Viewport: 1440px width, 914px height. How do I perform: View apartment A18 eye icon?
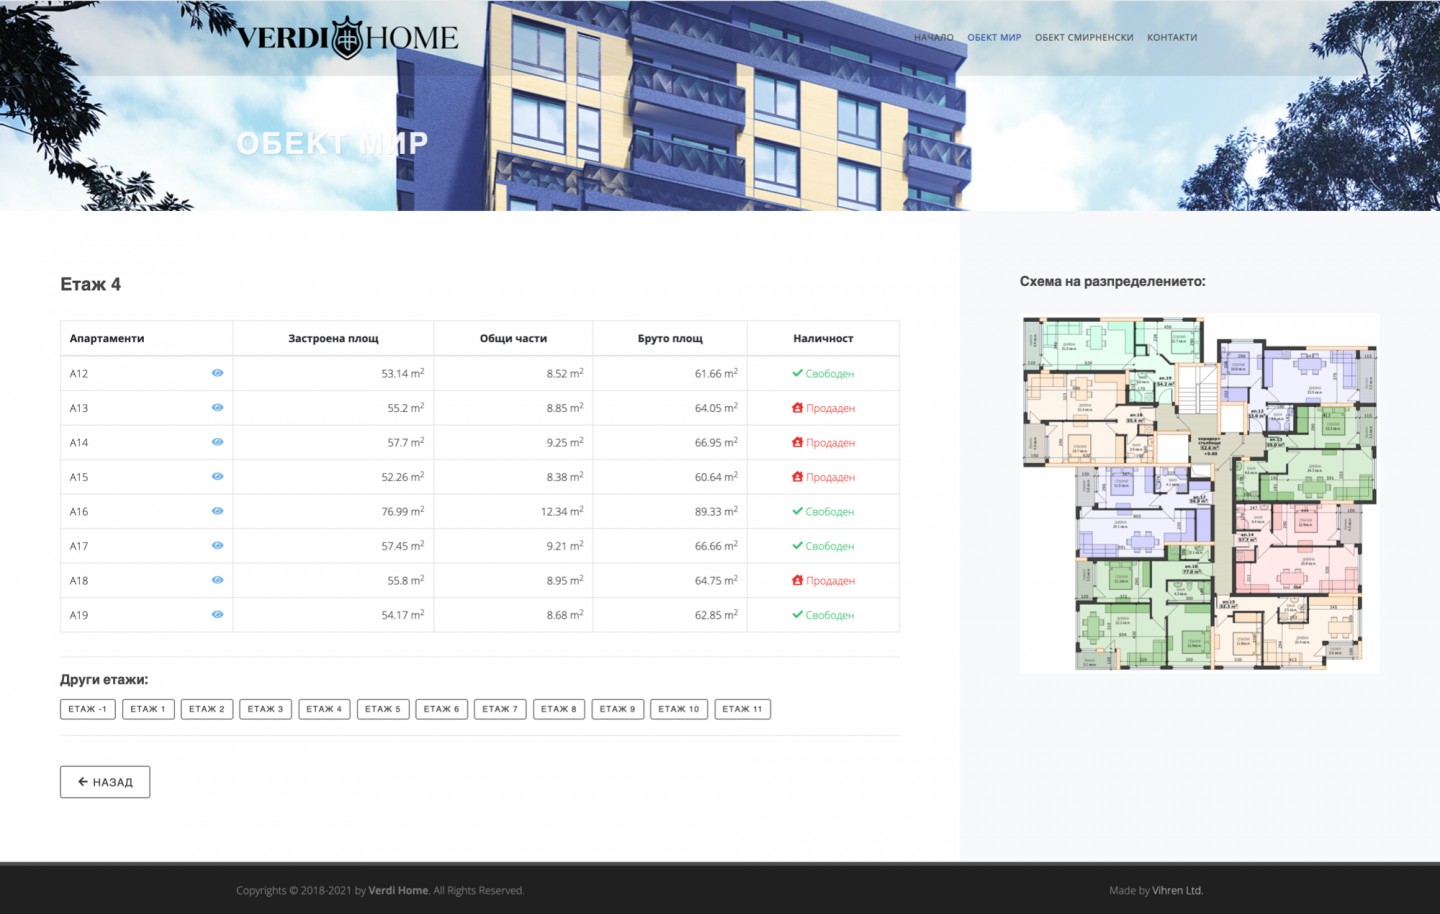point(217,580)
